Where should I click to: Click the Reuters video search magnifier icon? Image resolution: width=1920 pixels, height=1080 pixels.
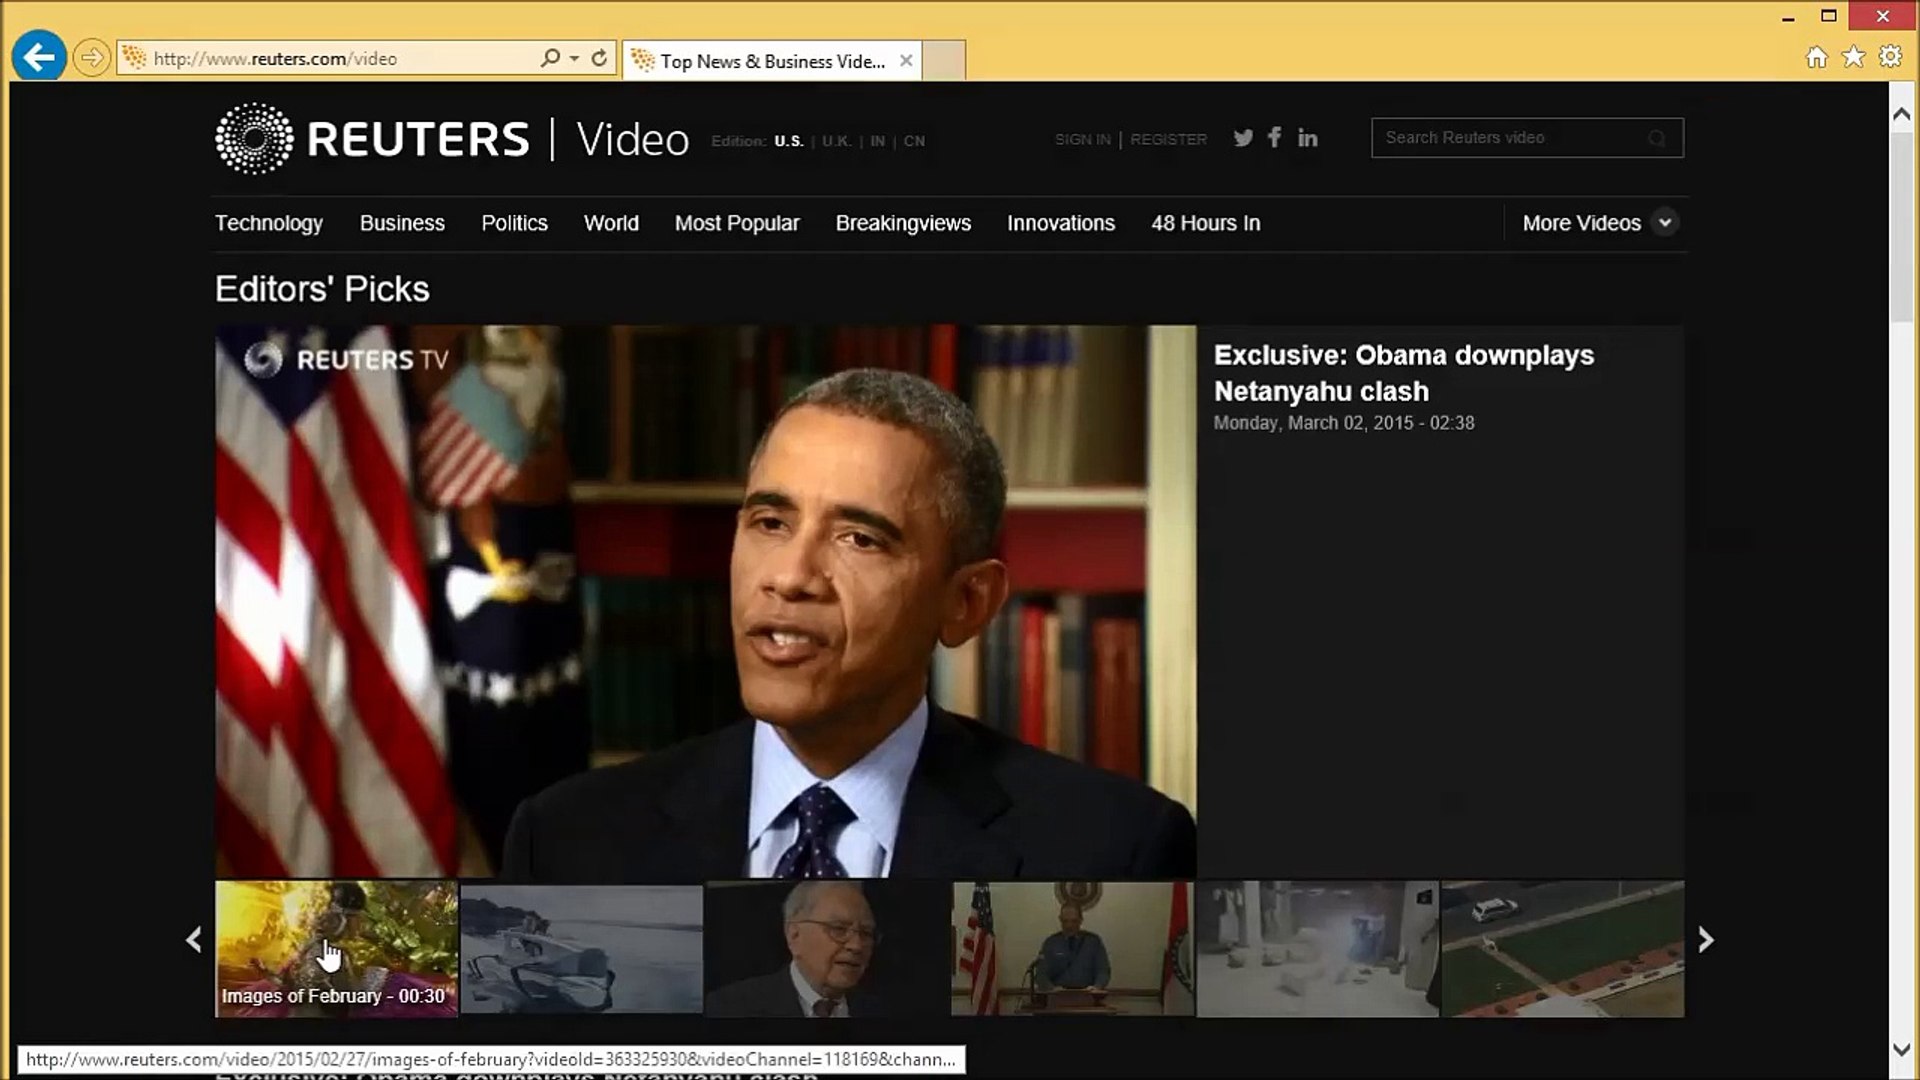[1655, 138]
